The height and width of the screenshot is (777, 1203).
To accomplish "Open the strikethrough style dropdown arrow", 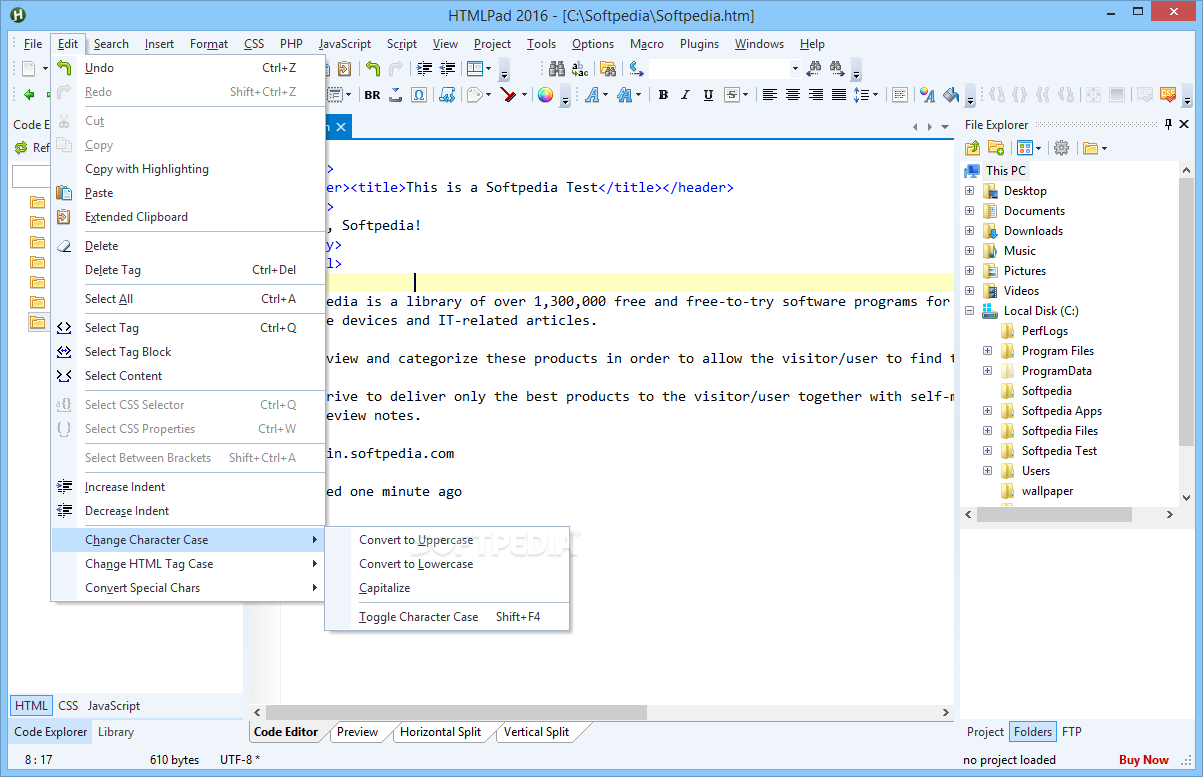I will point(745,95).
